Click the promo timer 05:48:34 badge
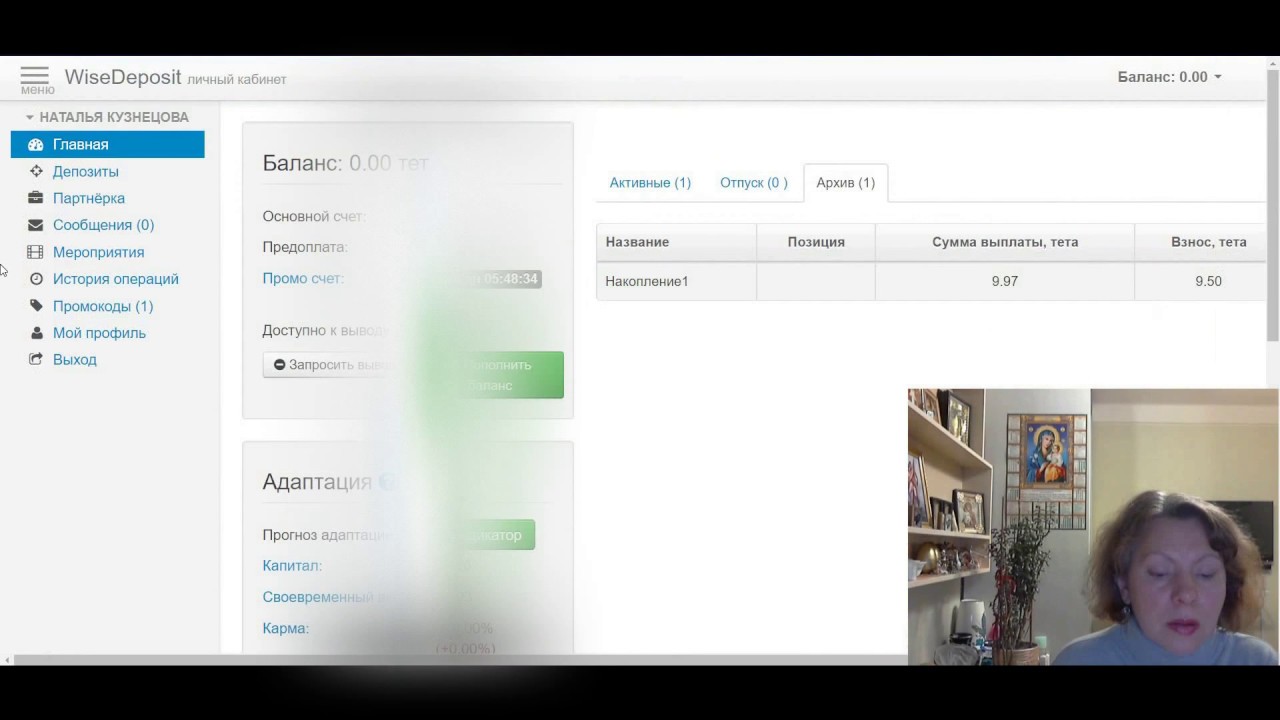 [508, 279]
